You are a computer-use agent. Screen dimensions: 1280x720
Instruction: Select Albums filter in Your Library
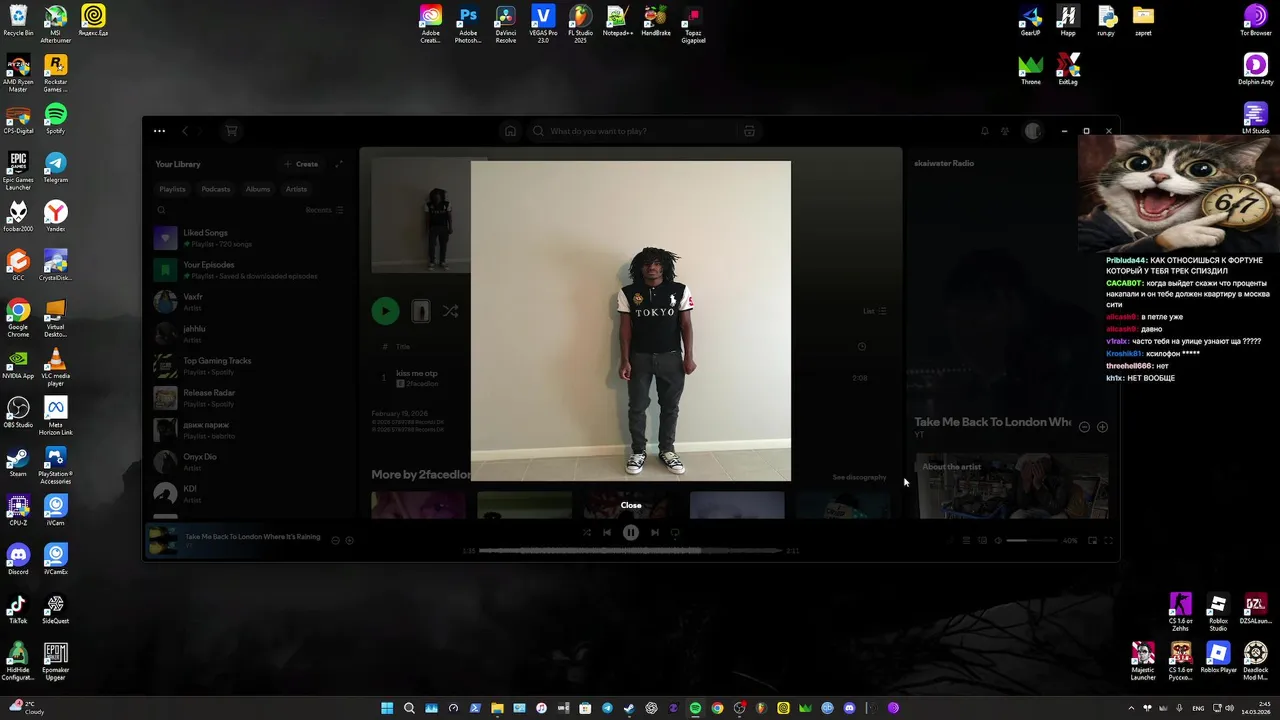click(258, 189)
